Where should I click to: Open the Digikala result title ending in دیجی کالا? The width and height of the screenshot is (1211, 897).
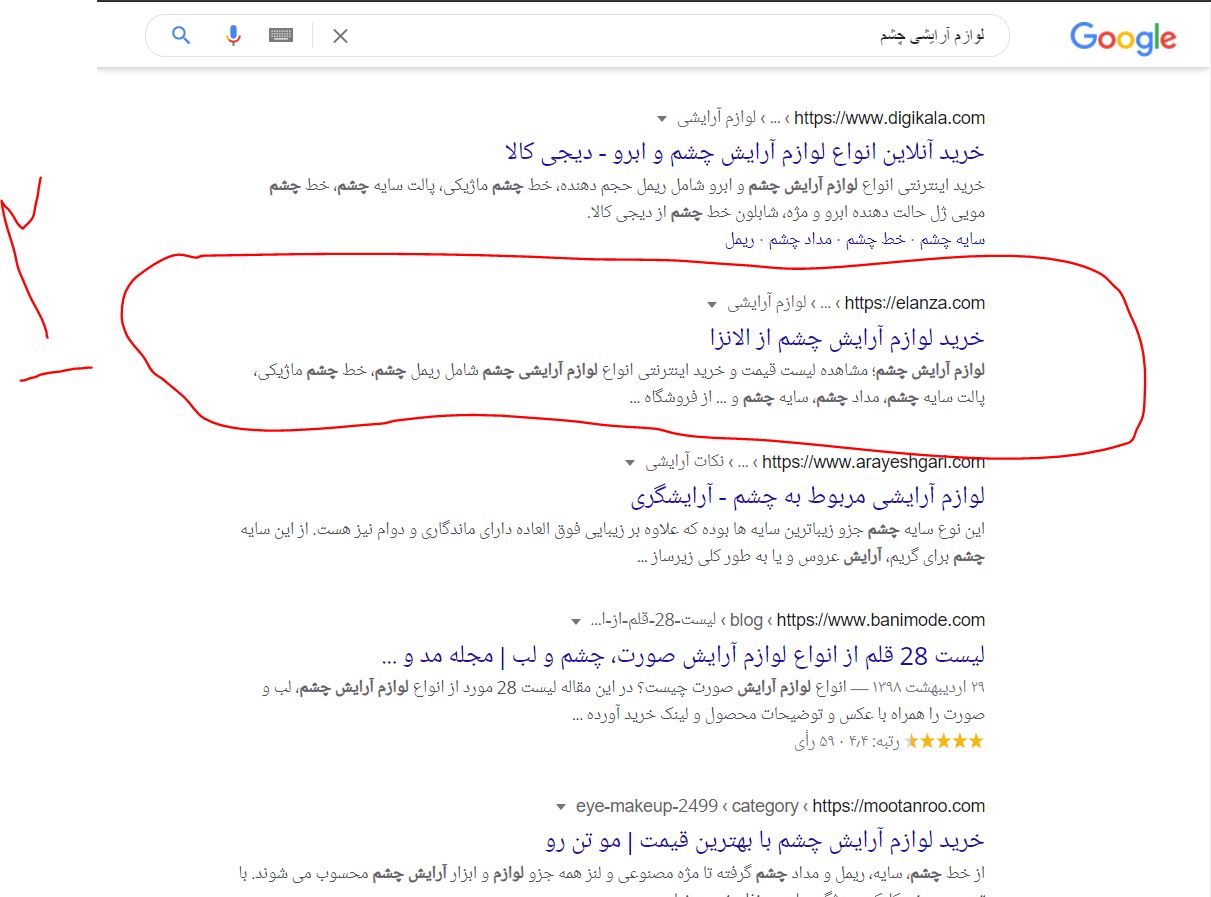[x=745, y=152]
